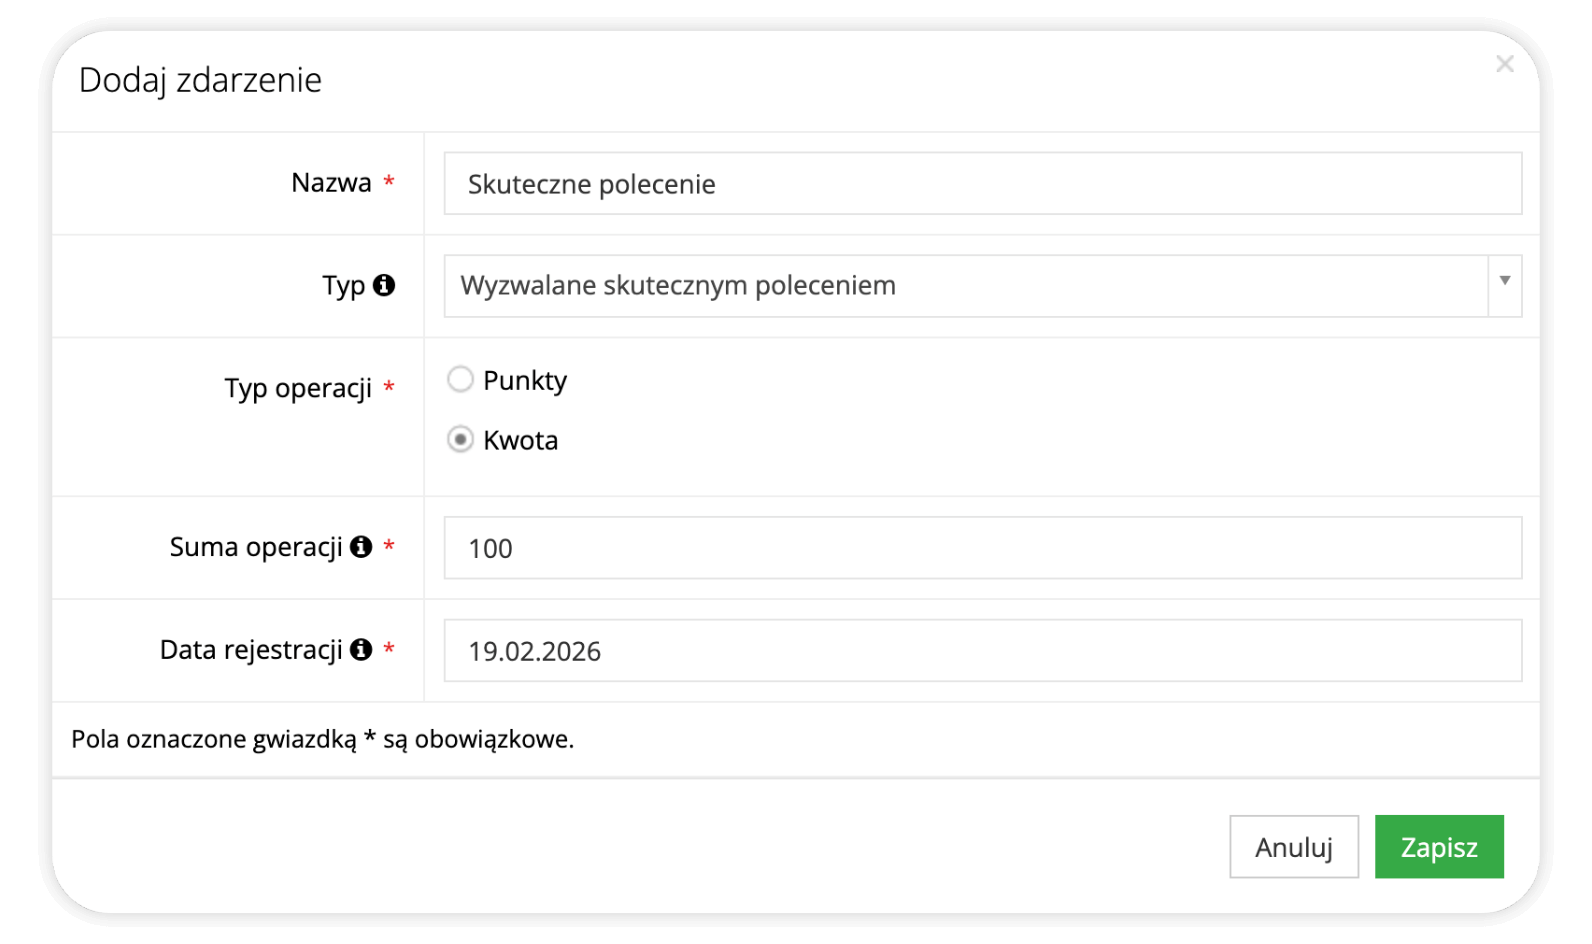Viewport: 1592px width, 944px height.
Task: Click the info icon next to Typ
Action: click(384, 286)
